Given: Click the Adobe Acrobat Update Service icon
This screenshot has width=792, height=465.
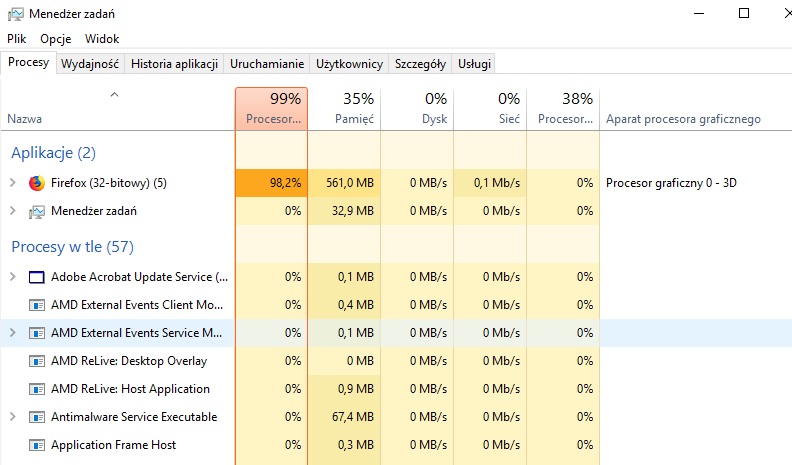Looking at the screenshot, I should [36, 277].
